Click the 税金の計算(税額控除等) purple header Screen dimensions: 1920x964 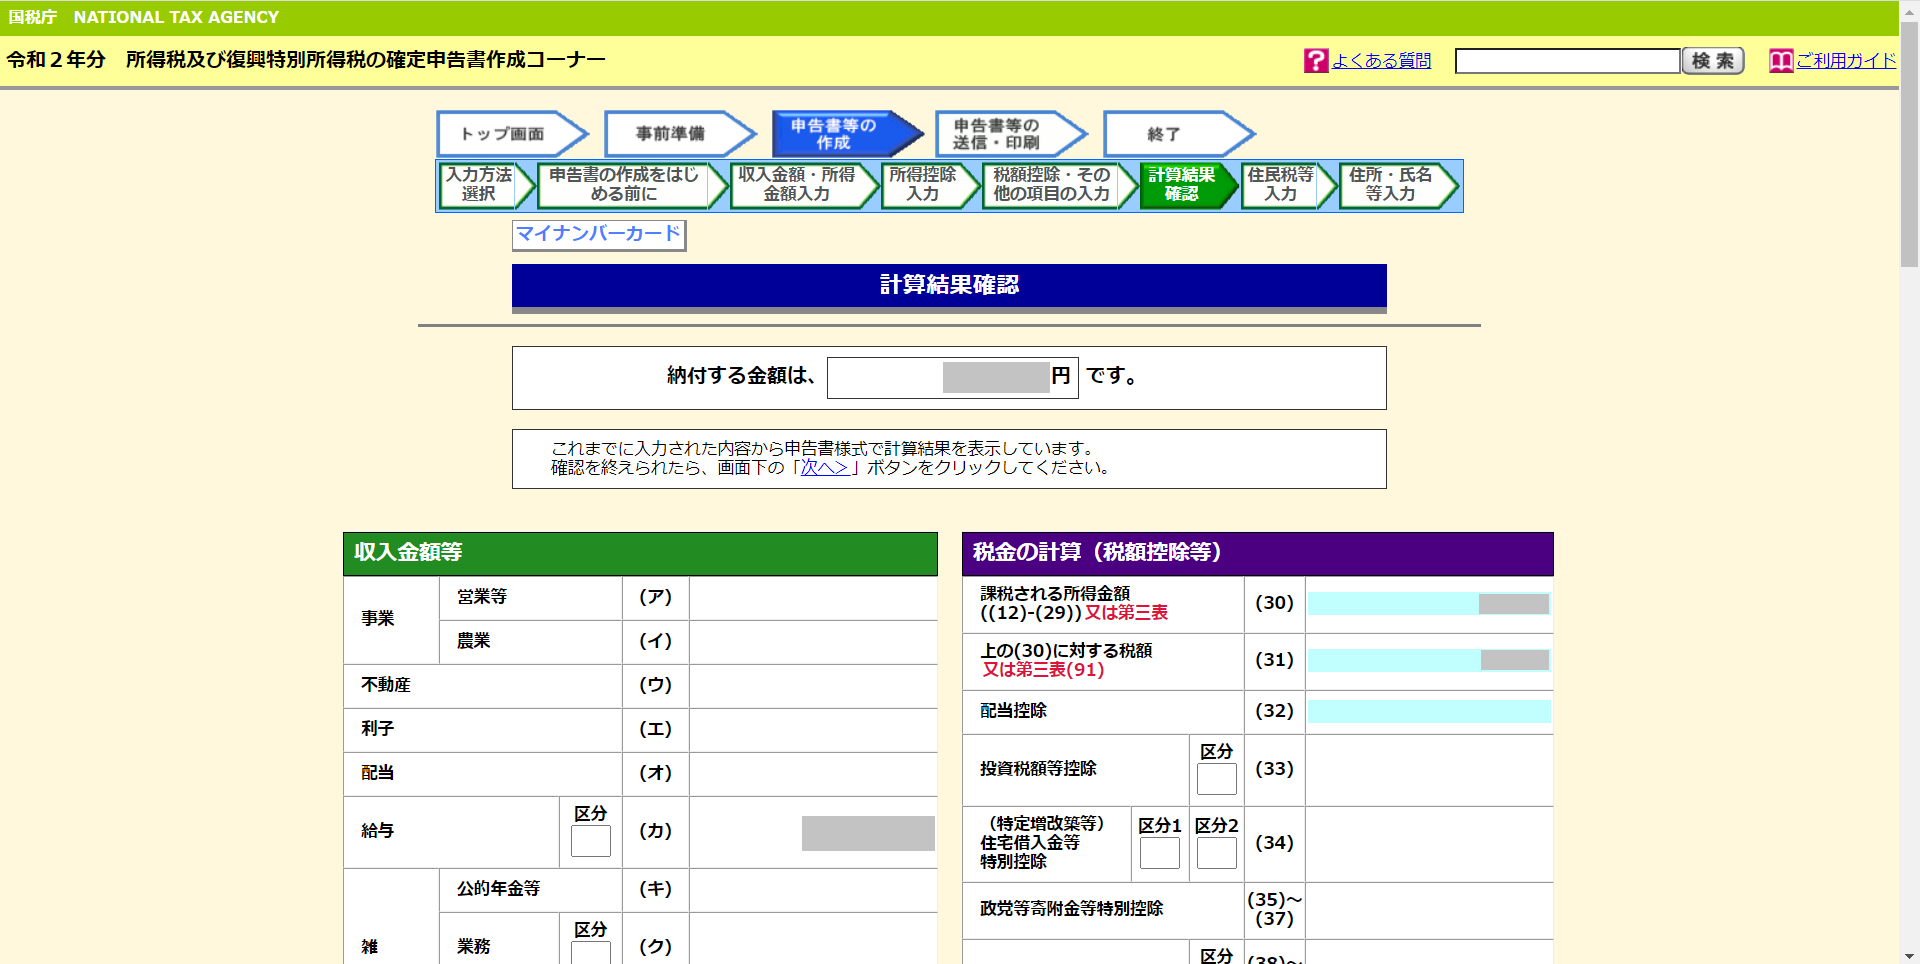1258,553
